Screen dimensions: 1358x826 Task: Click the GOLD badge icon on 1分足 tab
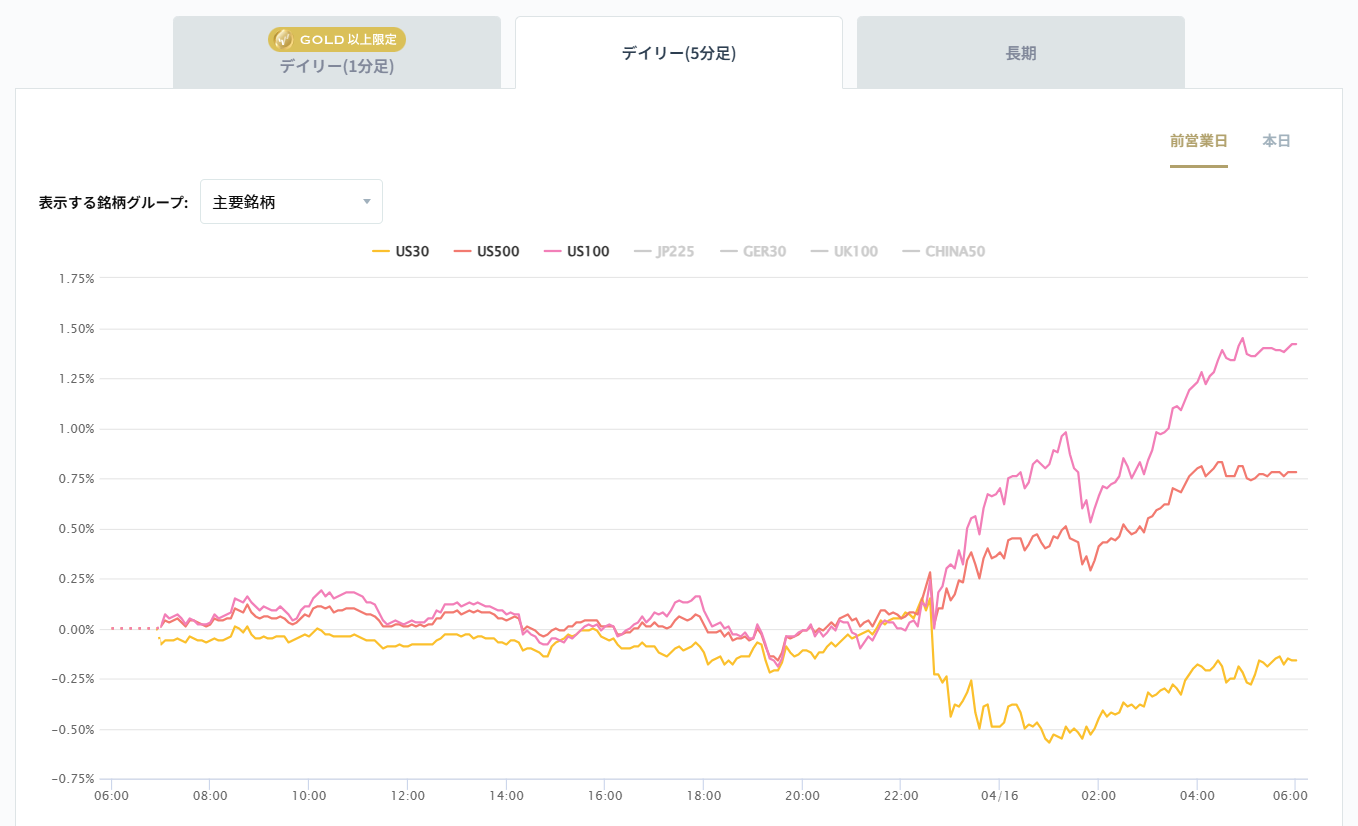coord(284,40)
